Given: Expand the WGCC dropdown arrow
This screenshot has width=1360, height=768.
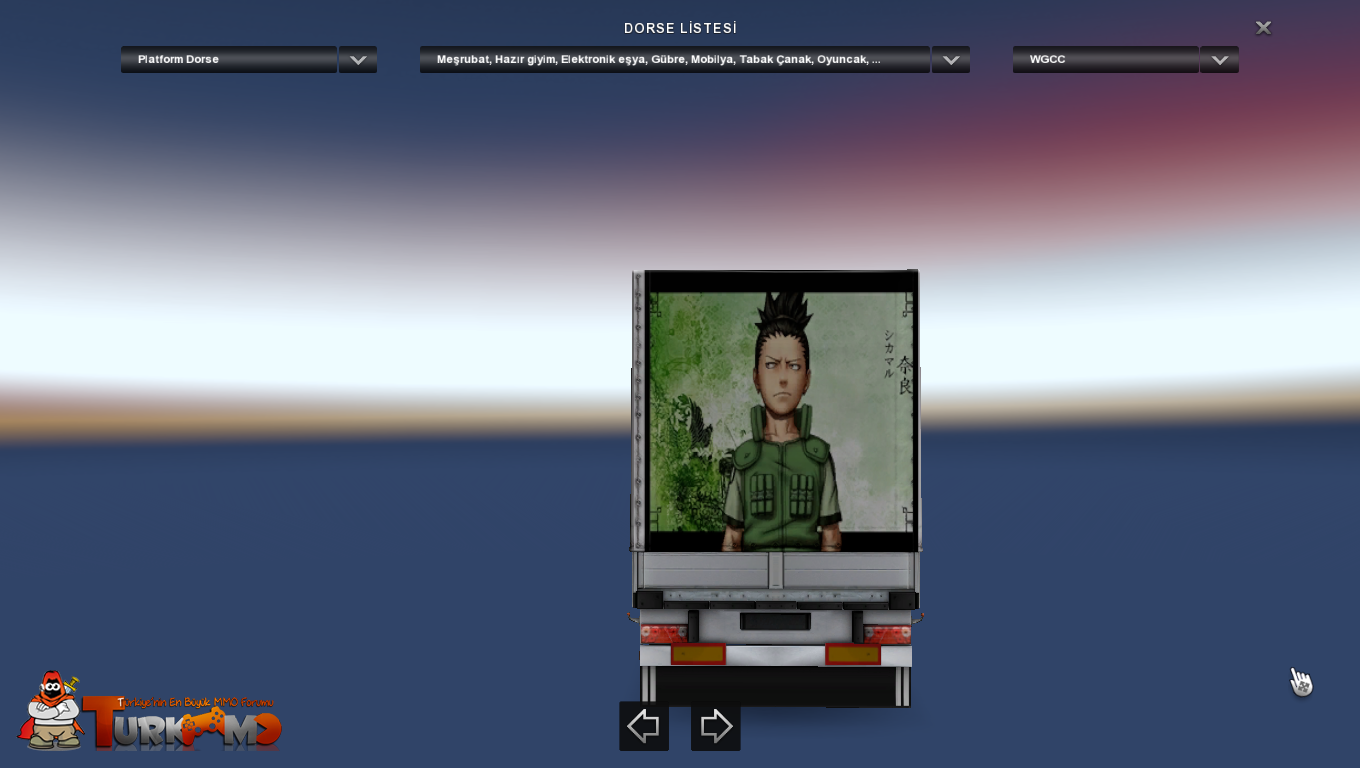Looking at the screenshot, I should [1219, 60].
